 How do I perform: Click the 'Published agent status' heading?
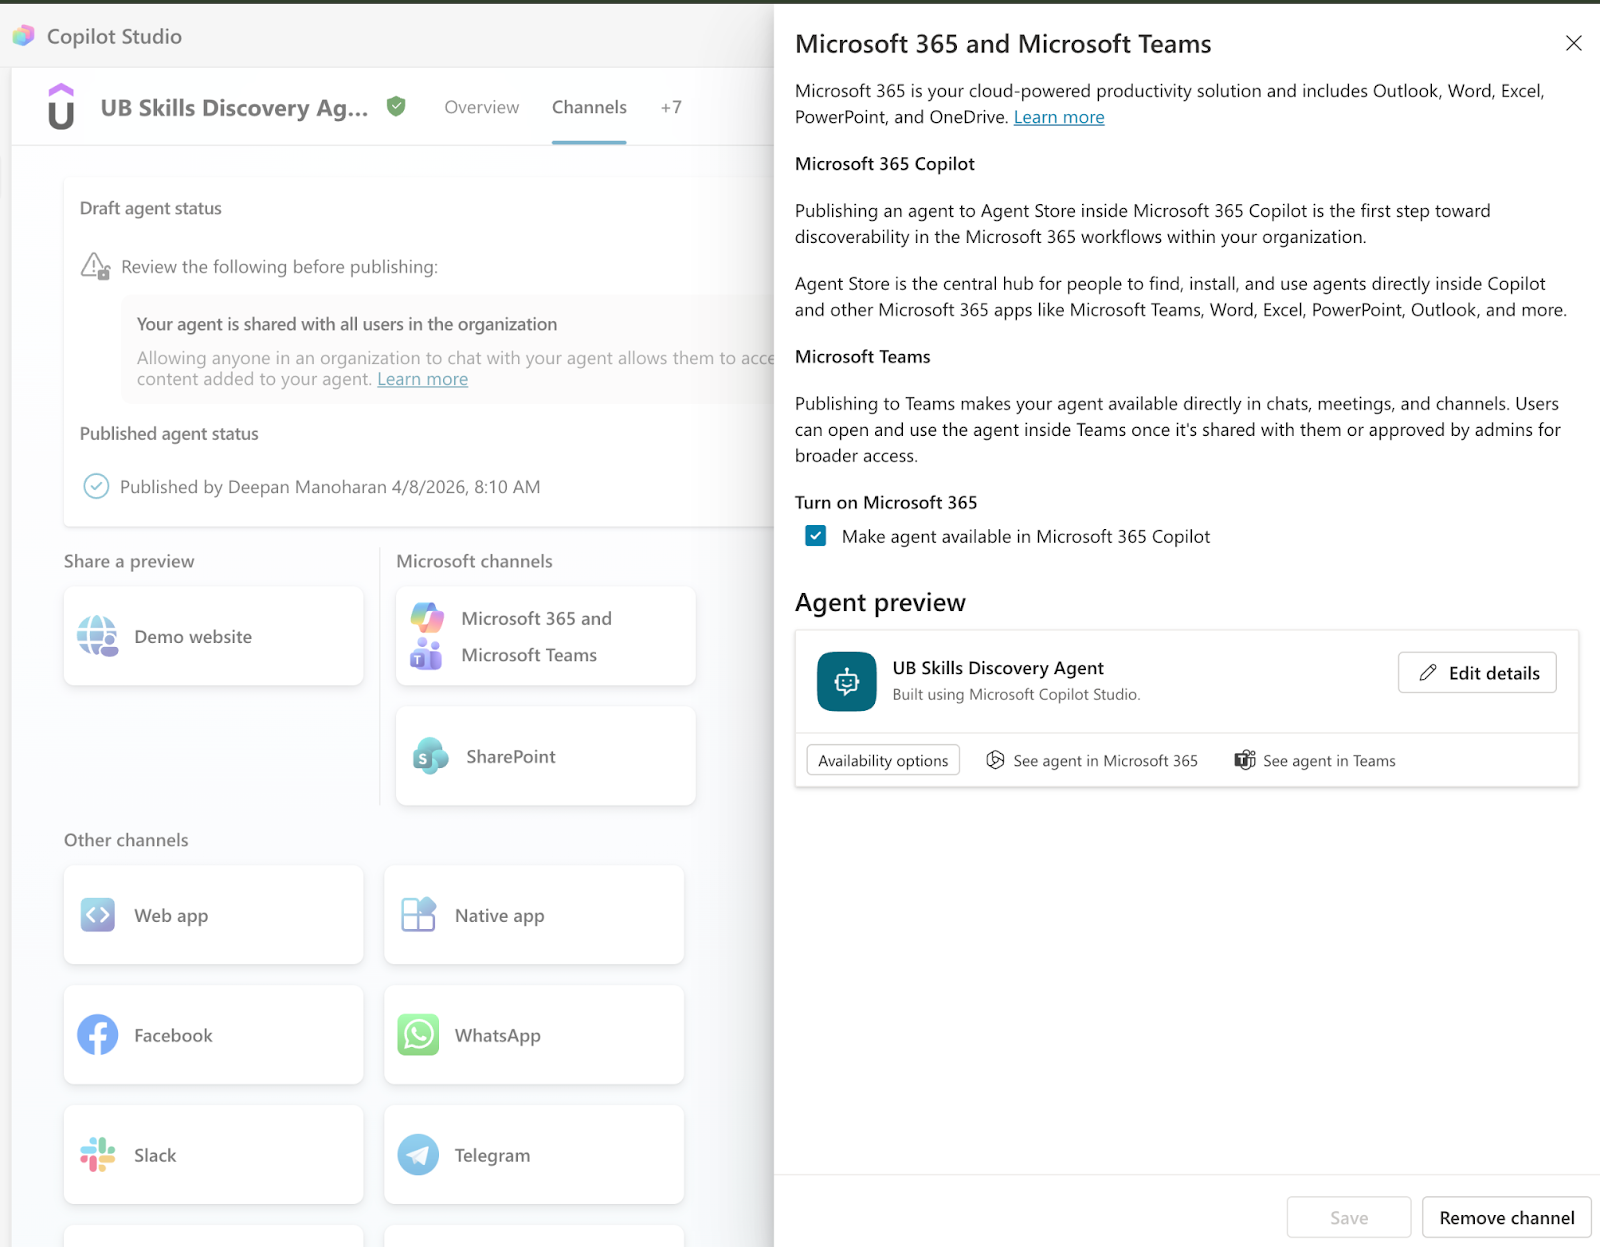pyautogui.click(x=169, y=433)
